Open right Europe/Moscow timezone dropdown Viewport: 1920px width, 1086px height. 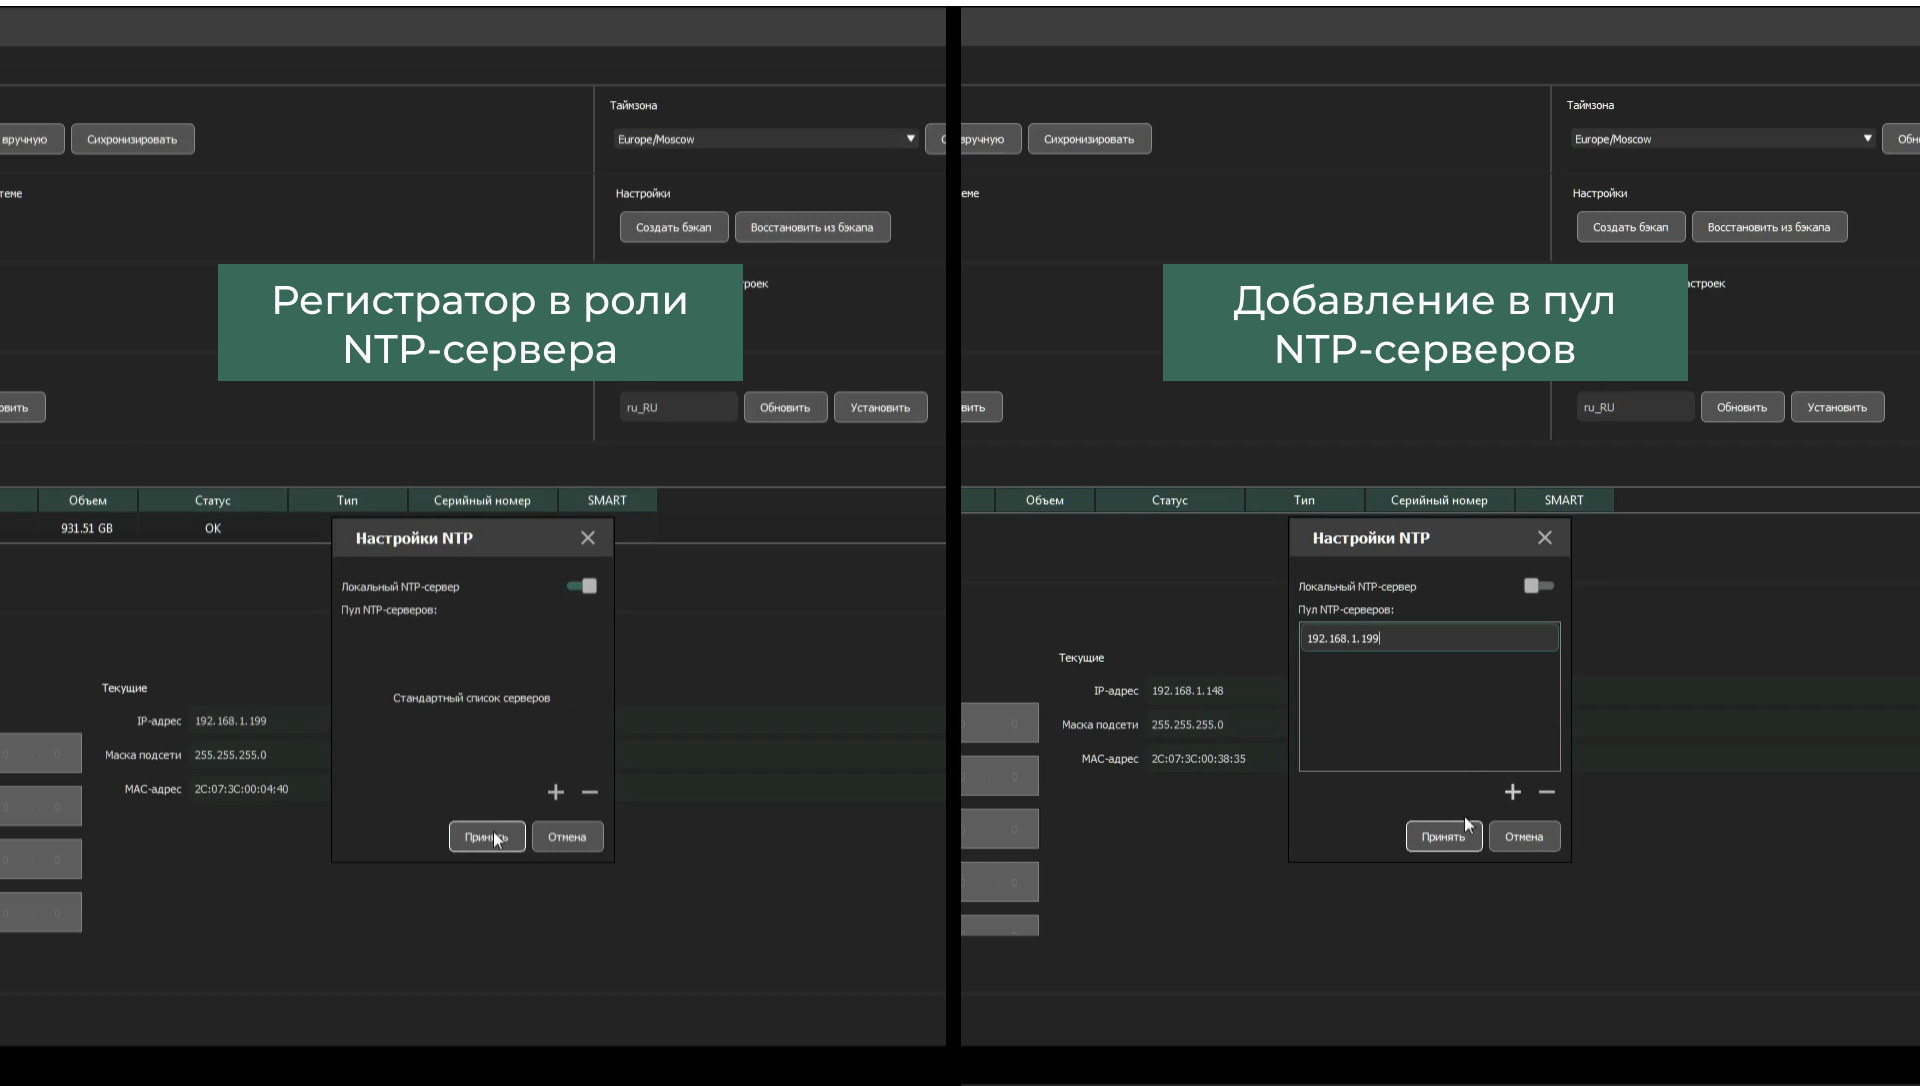coord(1723,139)
